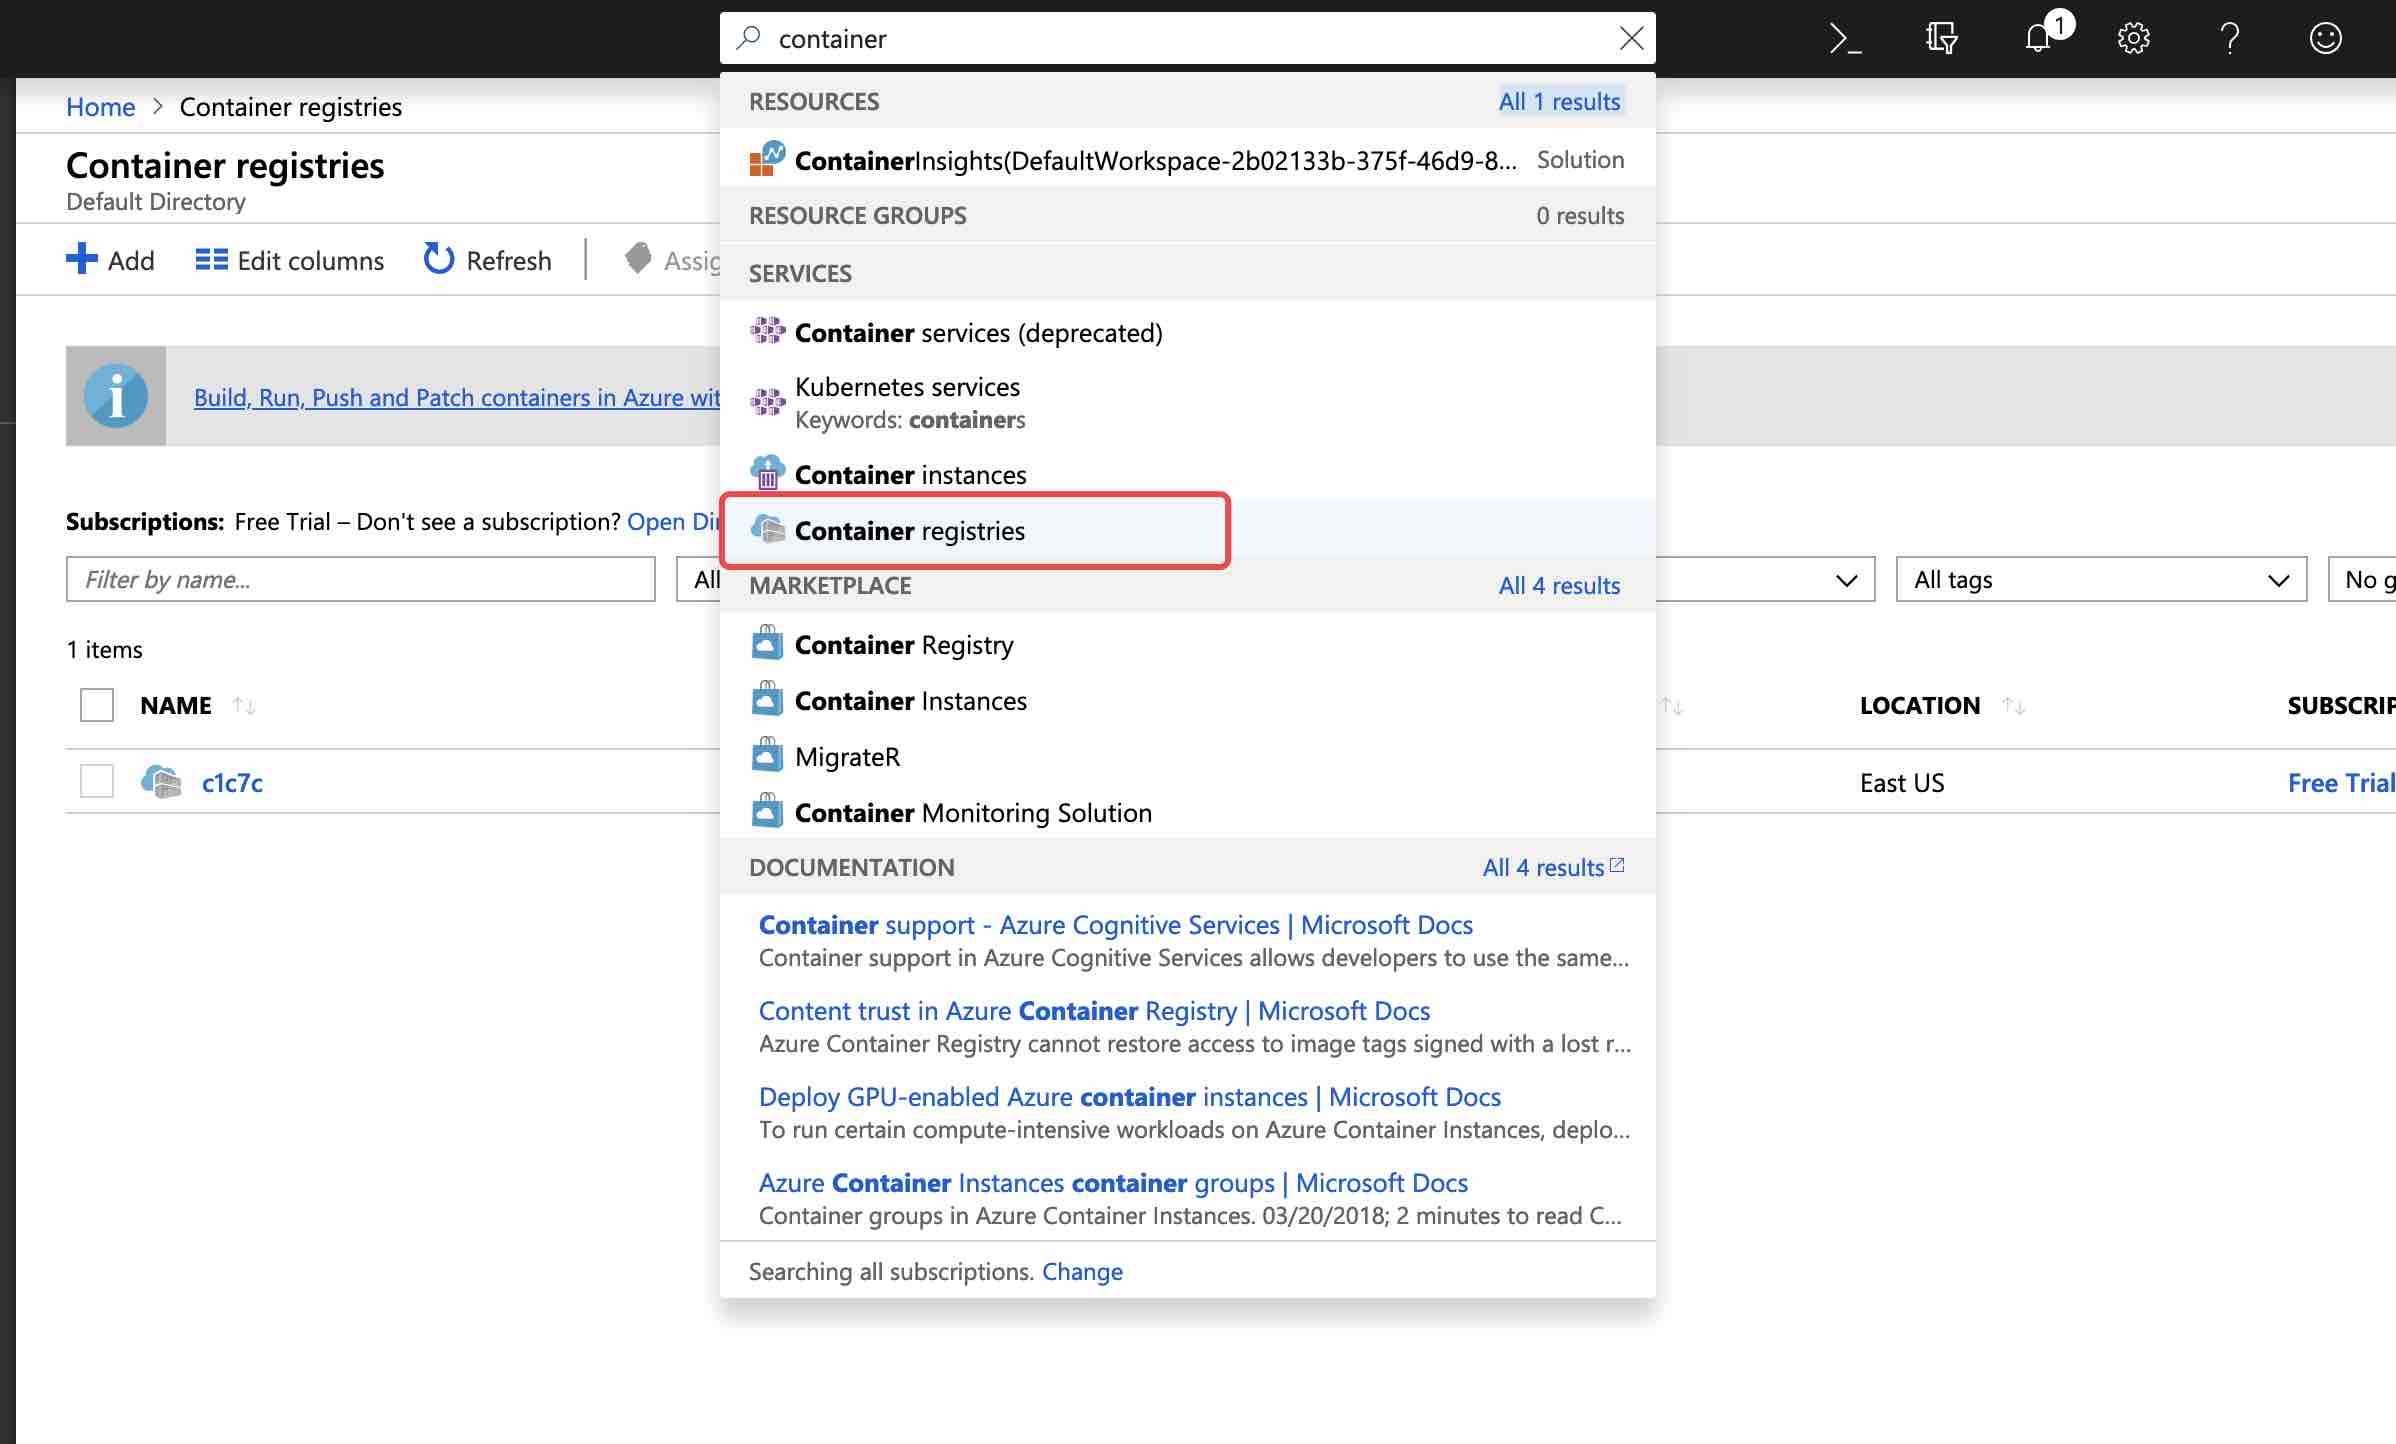Screen dimensions: 2396x1444
Task: Open the Directory and subscription filter icon
Action: [x=1941, y=39]
